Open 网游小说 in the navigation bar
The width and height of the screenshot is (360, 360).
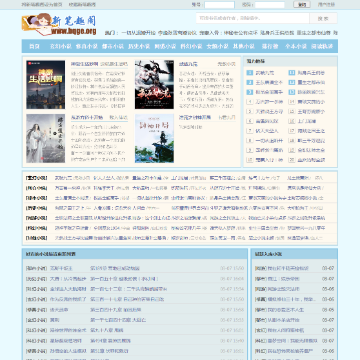(165, 46)
